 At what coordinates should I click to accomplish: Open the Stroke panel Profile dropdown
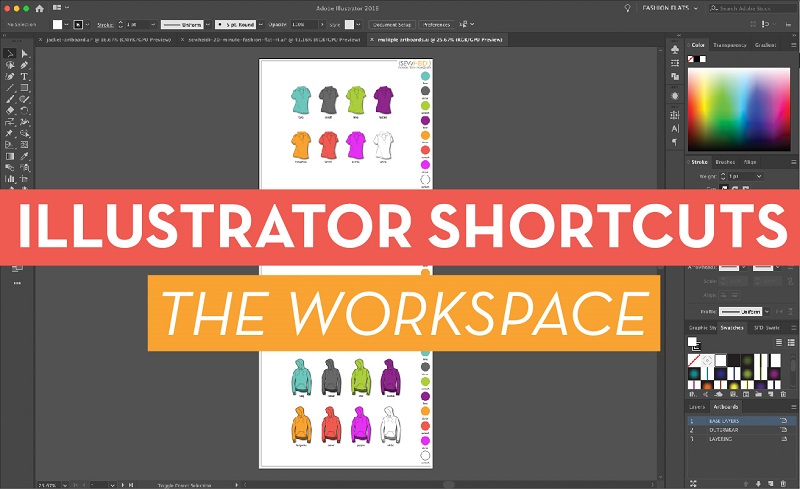pos(767,311)
